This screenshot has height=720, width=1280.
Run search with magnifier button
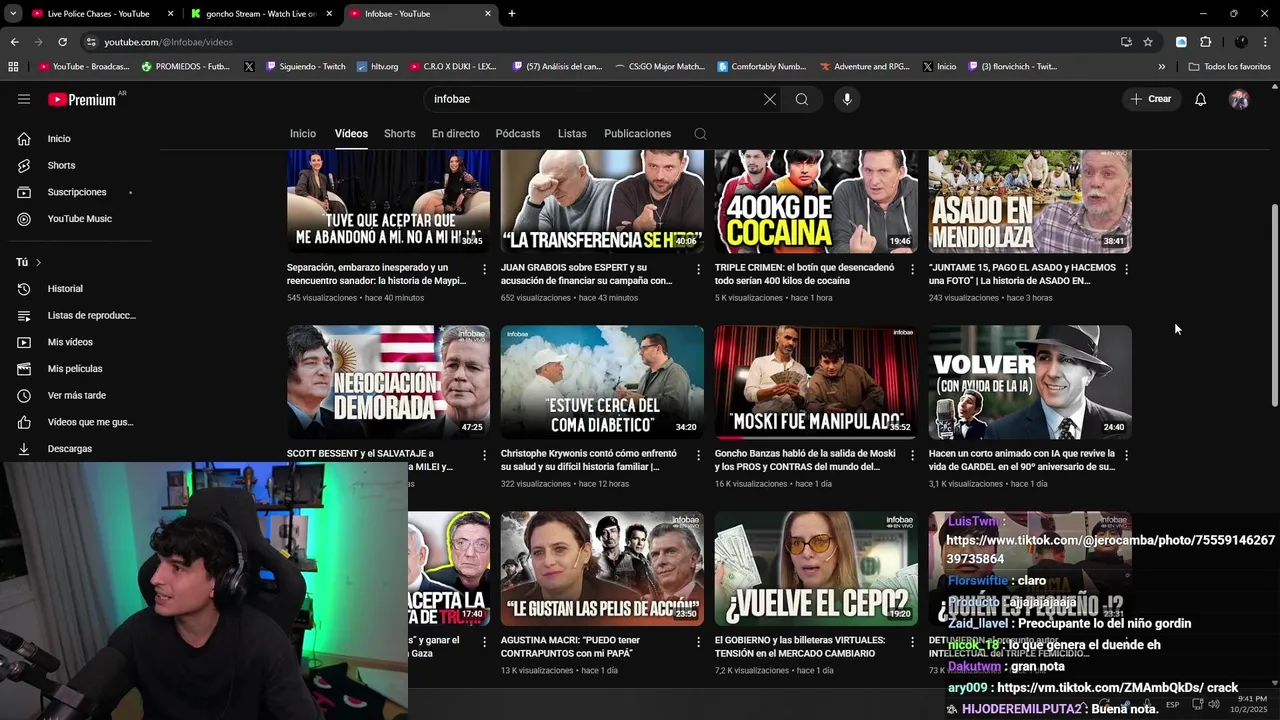(802, 99)
